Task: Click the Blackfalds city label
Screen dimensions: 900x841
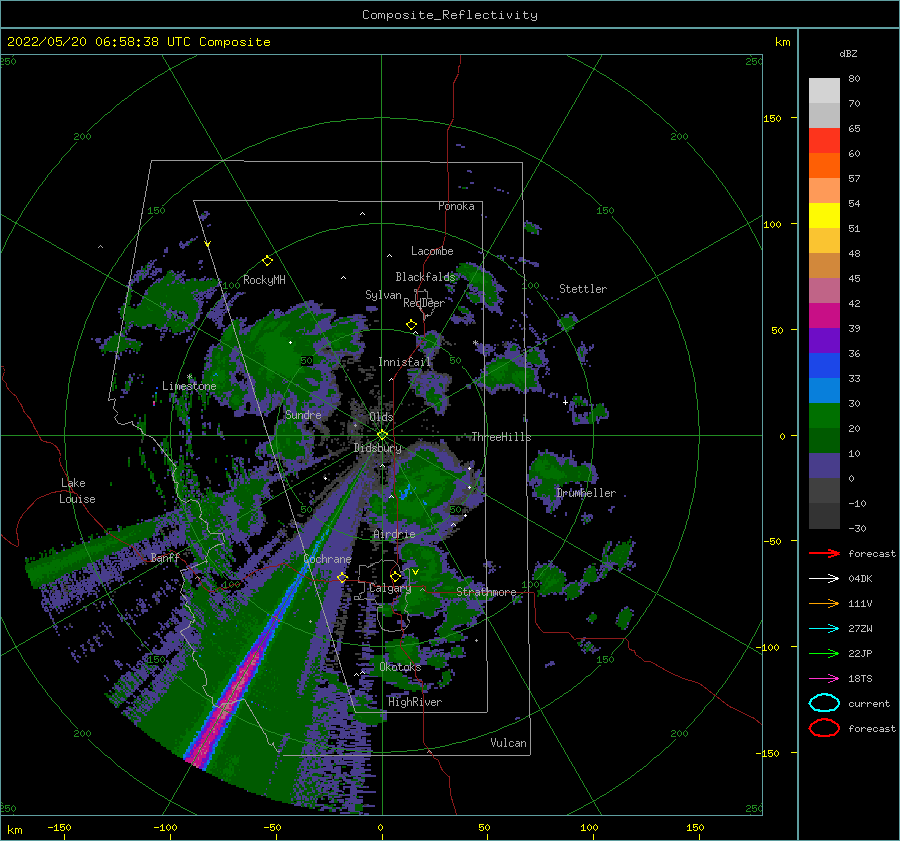Action: (425, 277)
